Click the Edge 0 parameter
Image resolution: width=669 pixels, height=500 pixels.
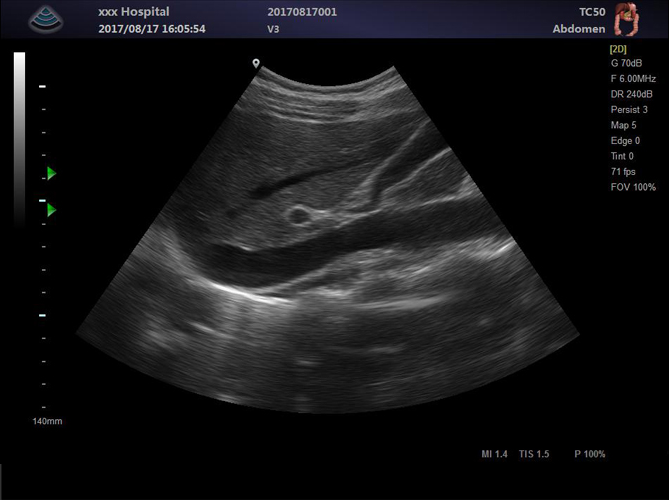point(625,140)
